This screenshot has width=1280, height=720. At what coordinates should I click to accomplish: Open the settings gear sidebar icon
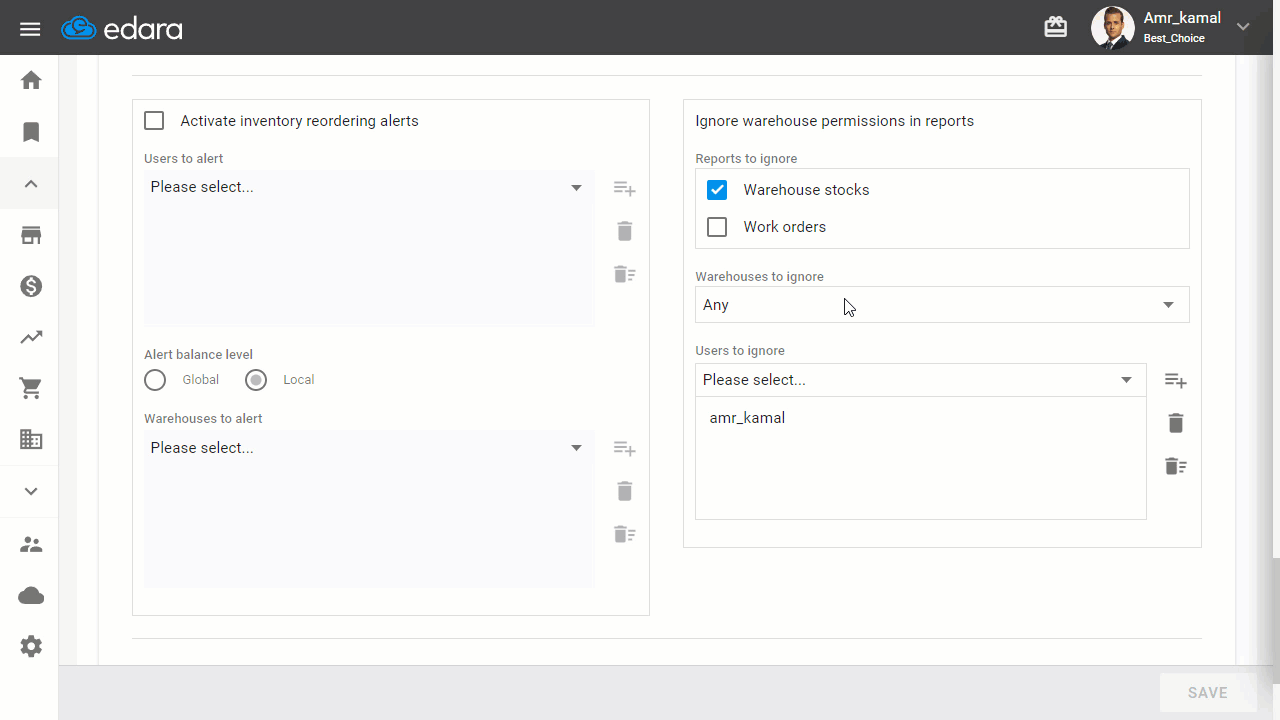(31, 647)
